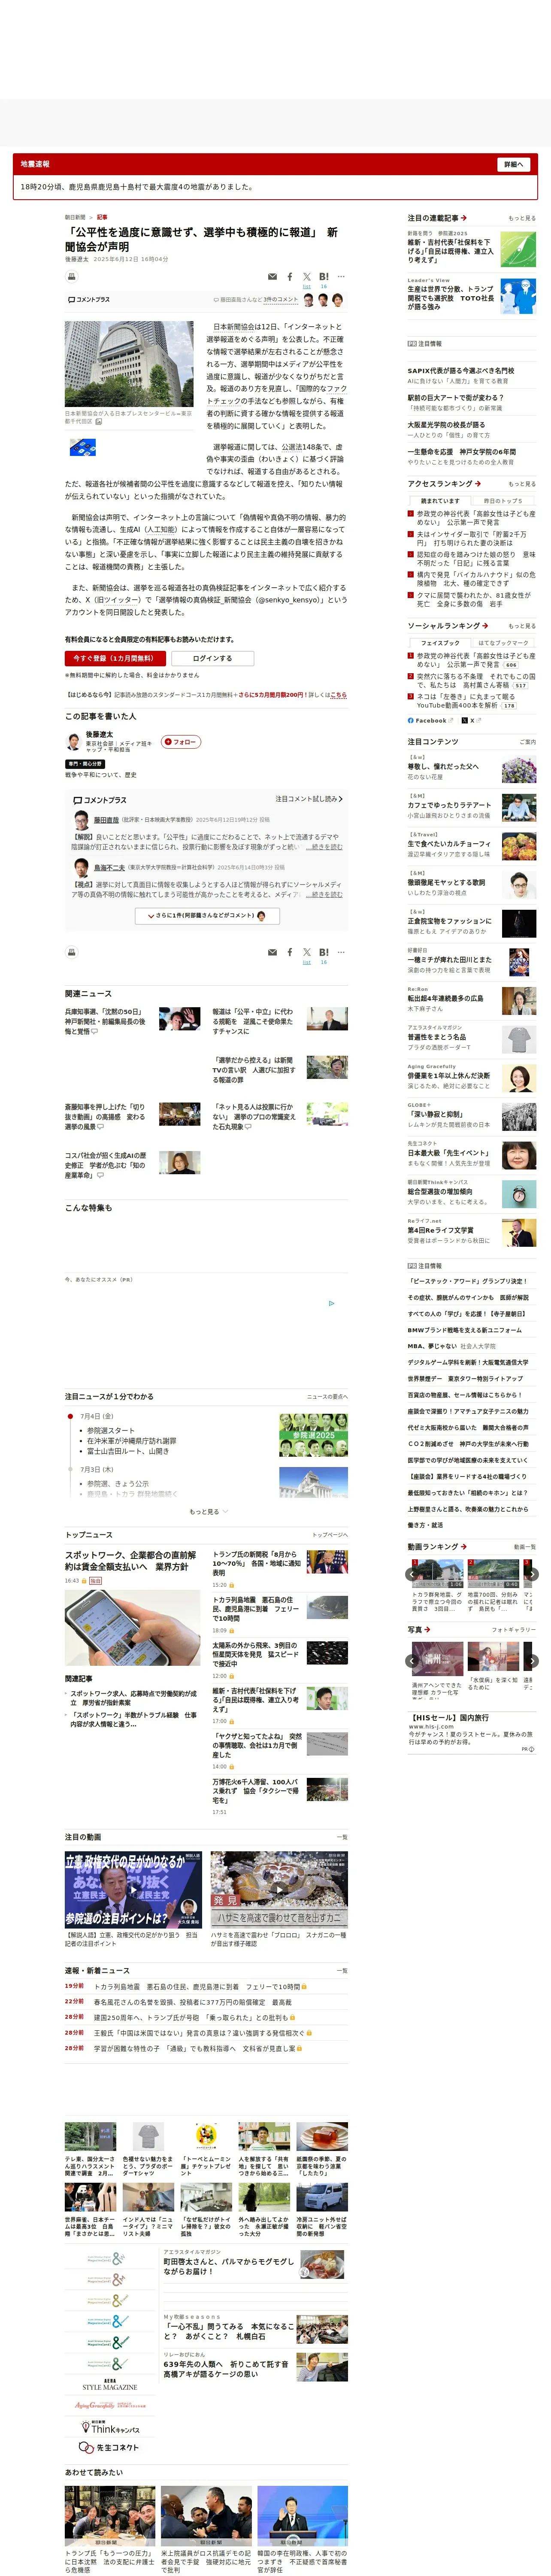The width and height of the screenshot is (551, 2576).
Task: Click previous arrow in 動画ランキング carousel
Action: tap(411, 1574)
